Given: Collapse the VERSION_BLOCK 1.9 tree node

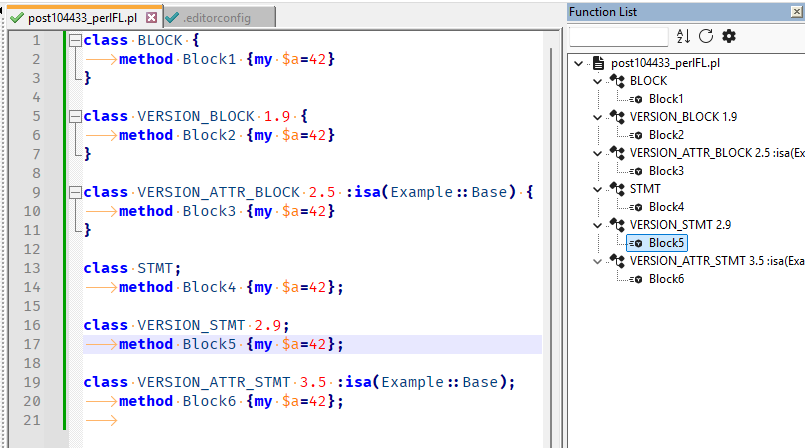Looking at the screenshot, I should [x=598, y=117].
